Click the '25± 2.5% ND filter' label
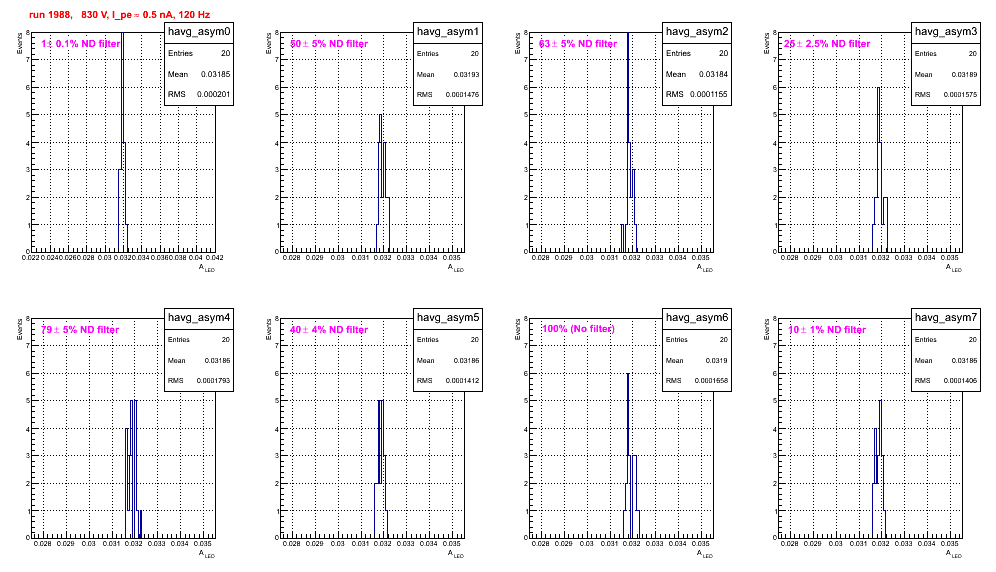Viewport: 996px width, 572px height. [x=827, y=44]
